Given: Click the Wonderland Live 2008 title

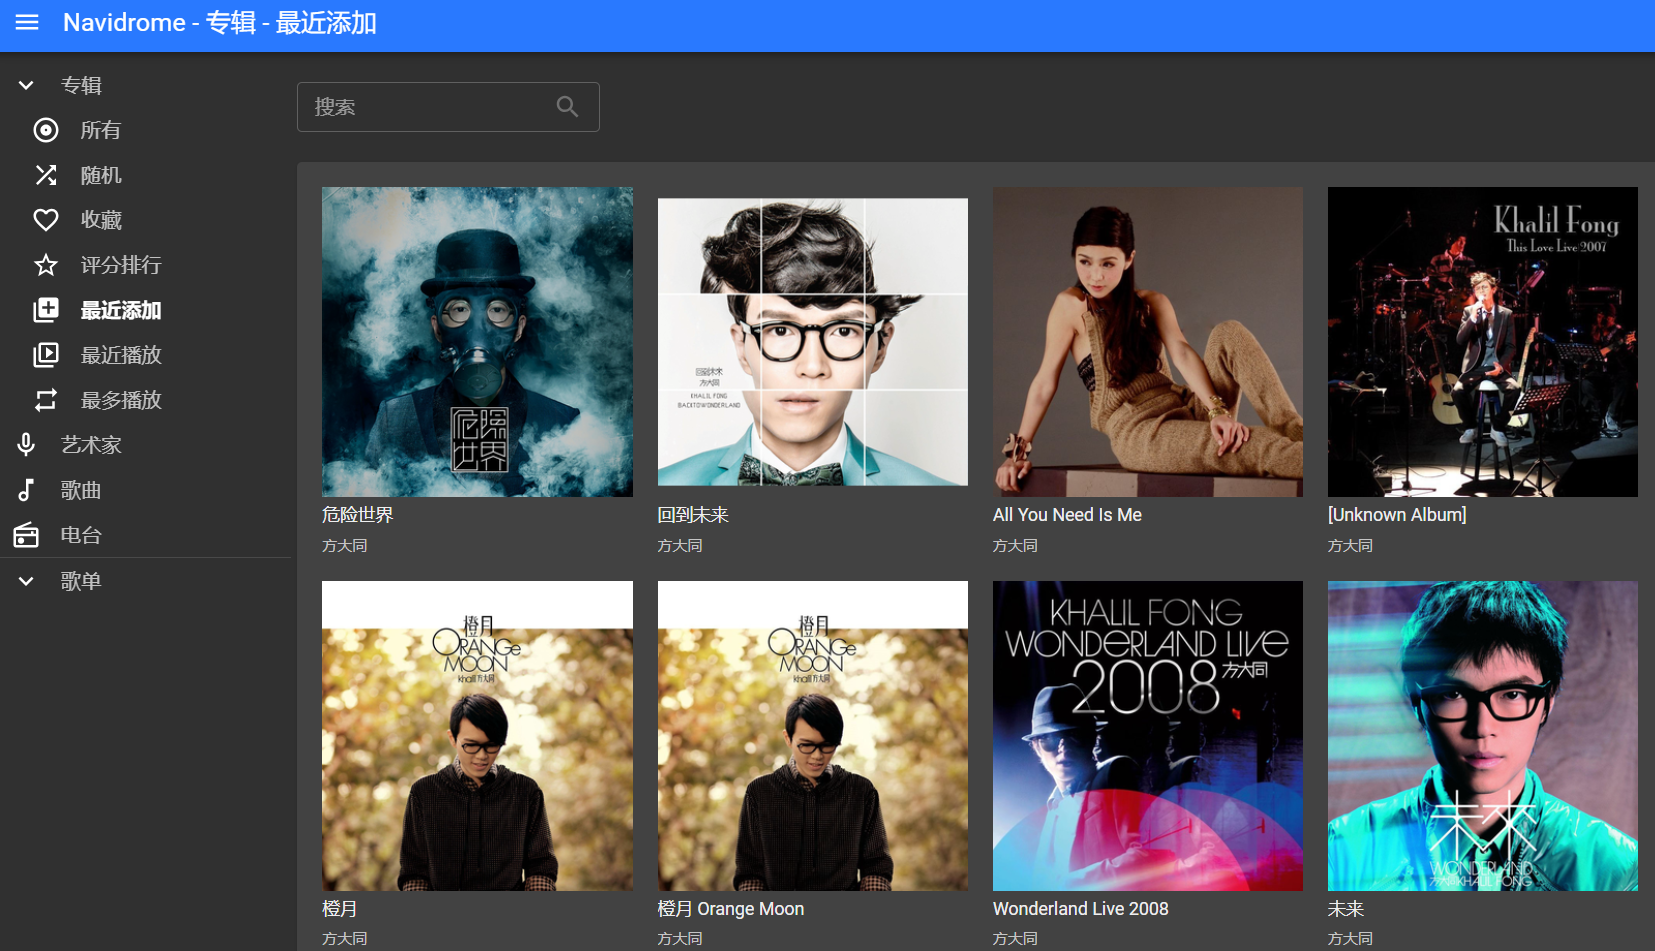Looking at the screenshot, I should [x=1081, y=909].
